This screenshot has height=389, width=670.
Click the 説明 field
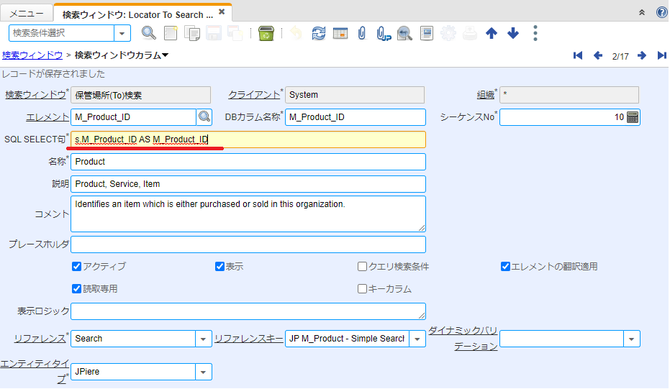click(x=248, y=184)
